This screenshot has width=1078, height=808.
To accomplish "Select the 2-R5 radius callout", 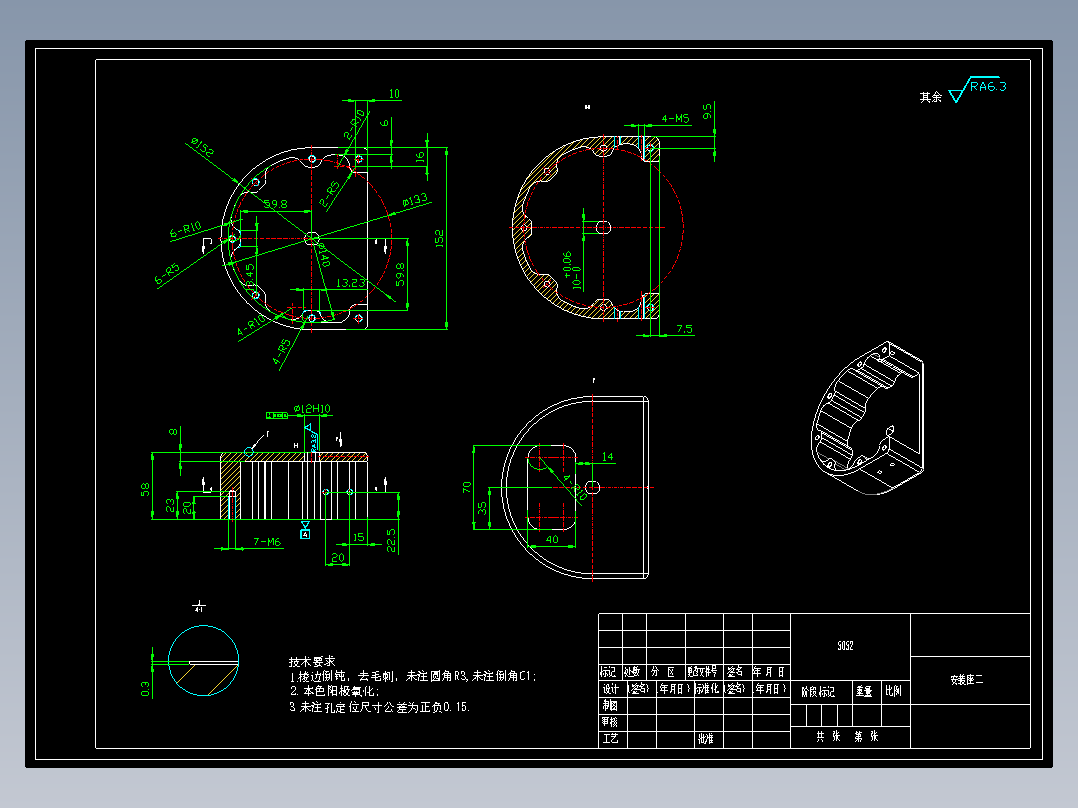I will click(x=329, y=194).
